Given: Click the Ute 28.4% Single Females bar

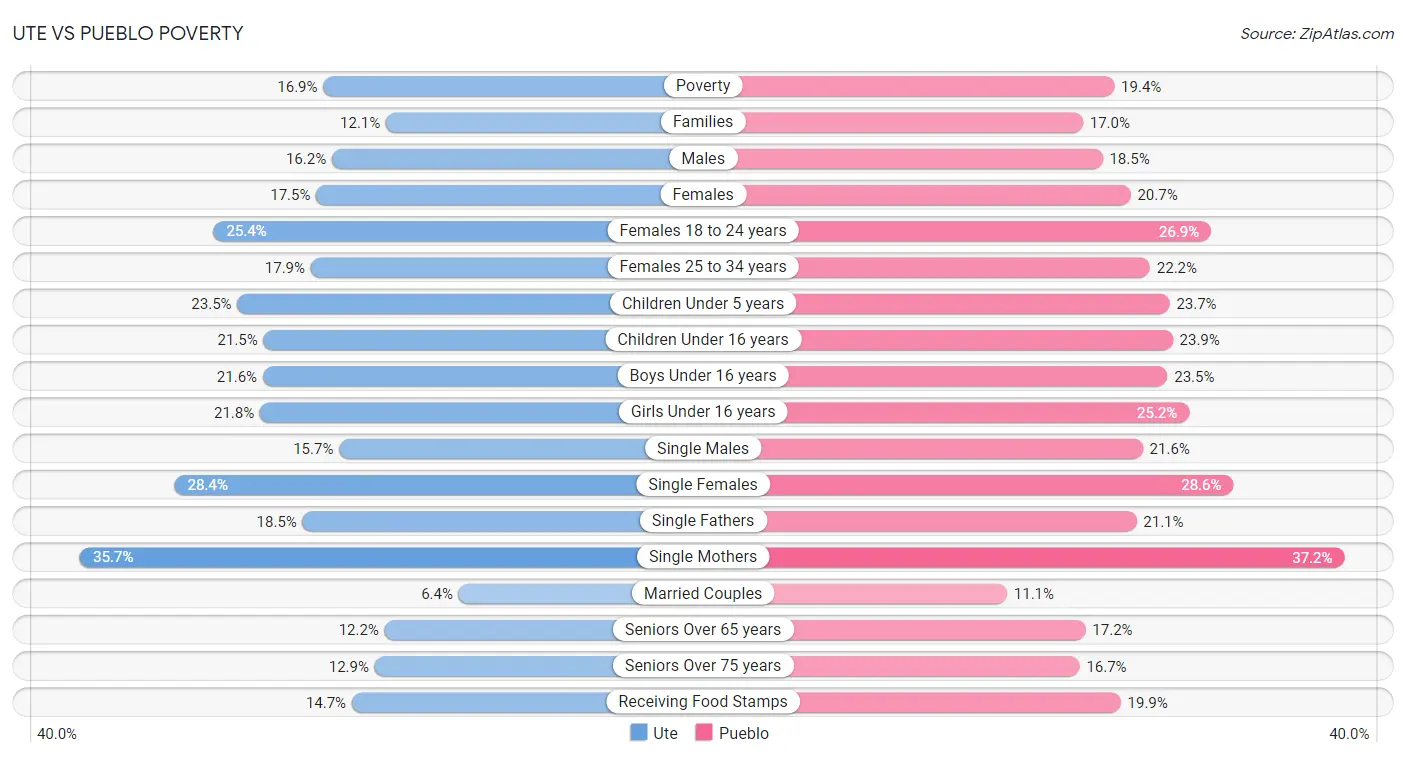Looking at the screenshot, I should [438, 485].
